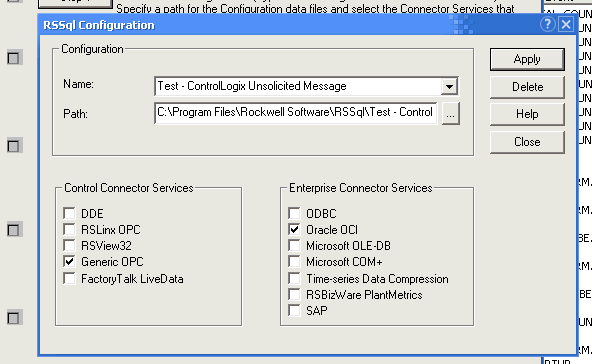Enable the SAP connector checkbox
Image resolution: width=592 pixels, height=364 pixels.
tap(294, 310)
